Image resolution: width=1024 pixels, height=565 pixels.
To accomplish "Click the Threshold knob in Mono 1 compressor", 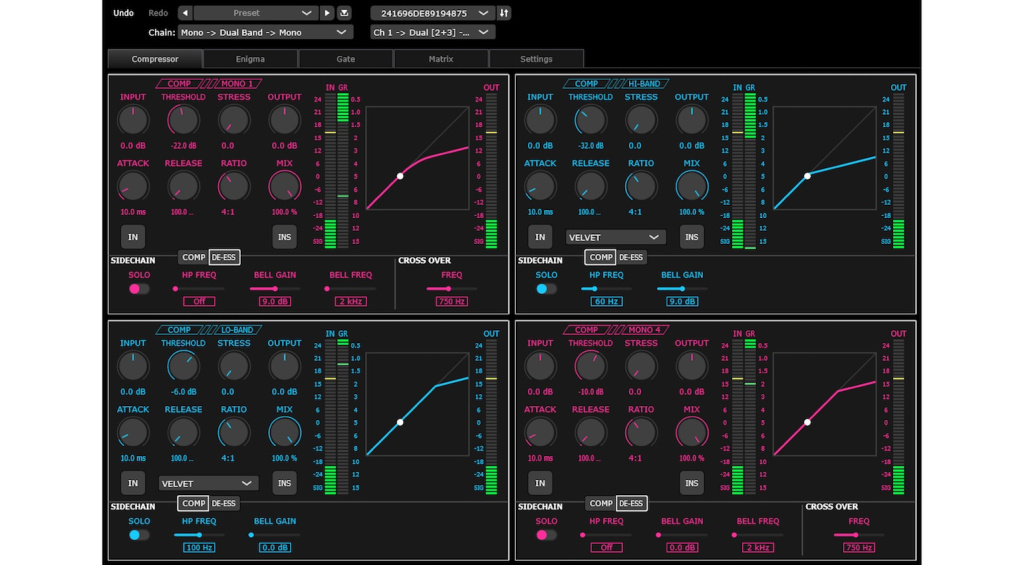I will 183,120.
